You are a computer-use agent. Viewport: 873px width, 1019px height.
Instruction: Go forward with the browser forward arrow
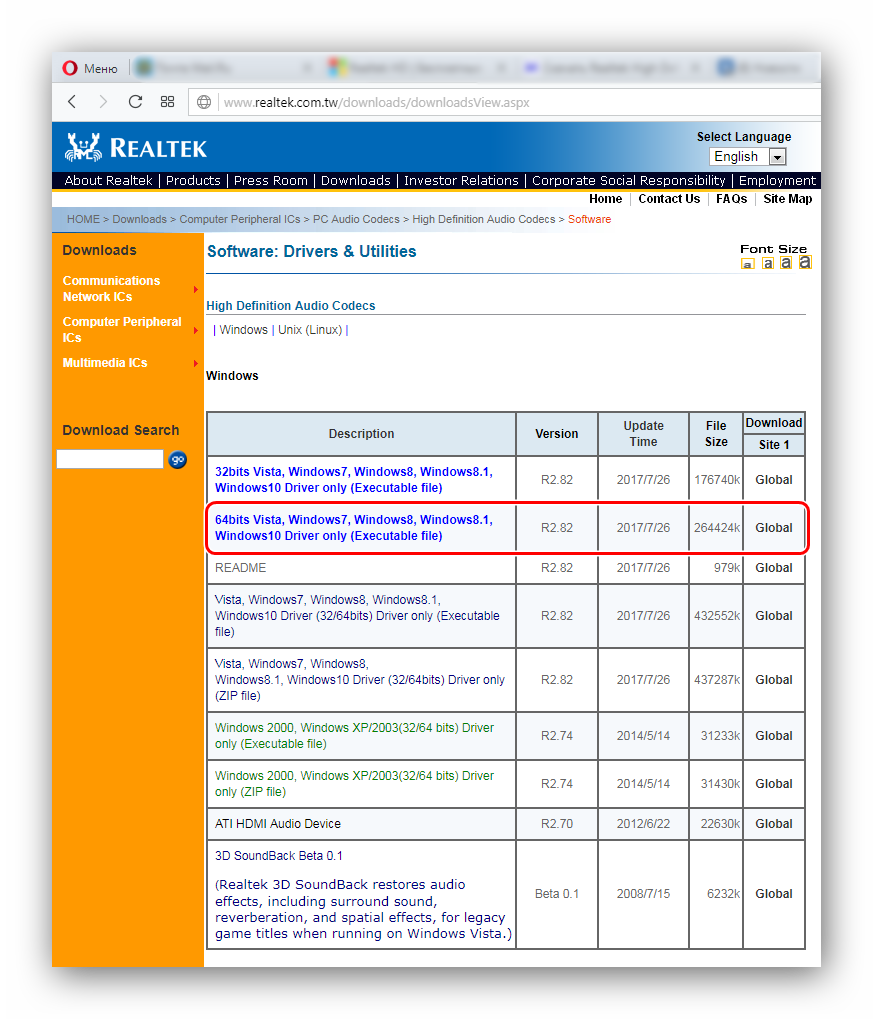coord(103,102)
